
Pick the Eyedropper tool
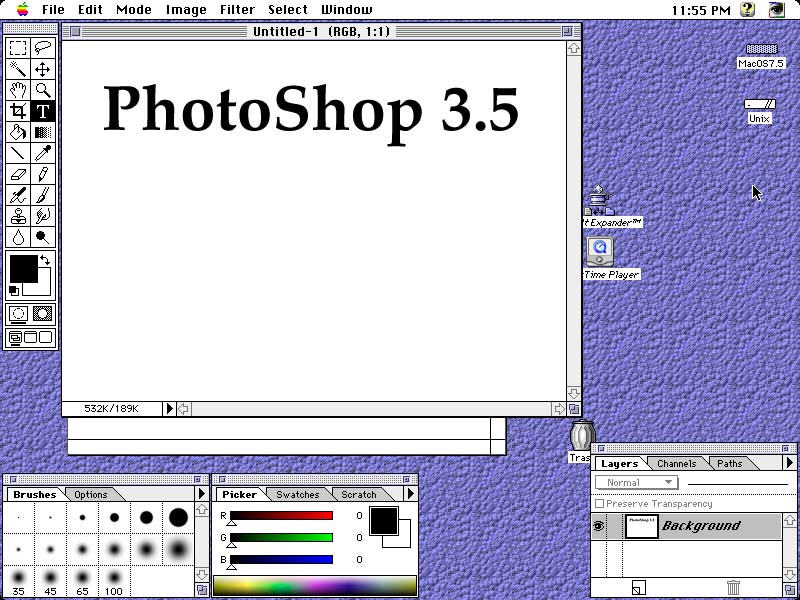click(43, 153)
